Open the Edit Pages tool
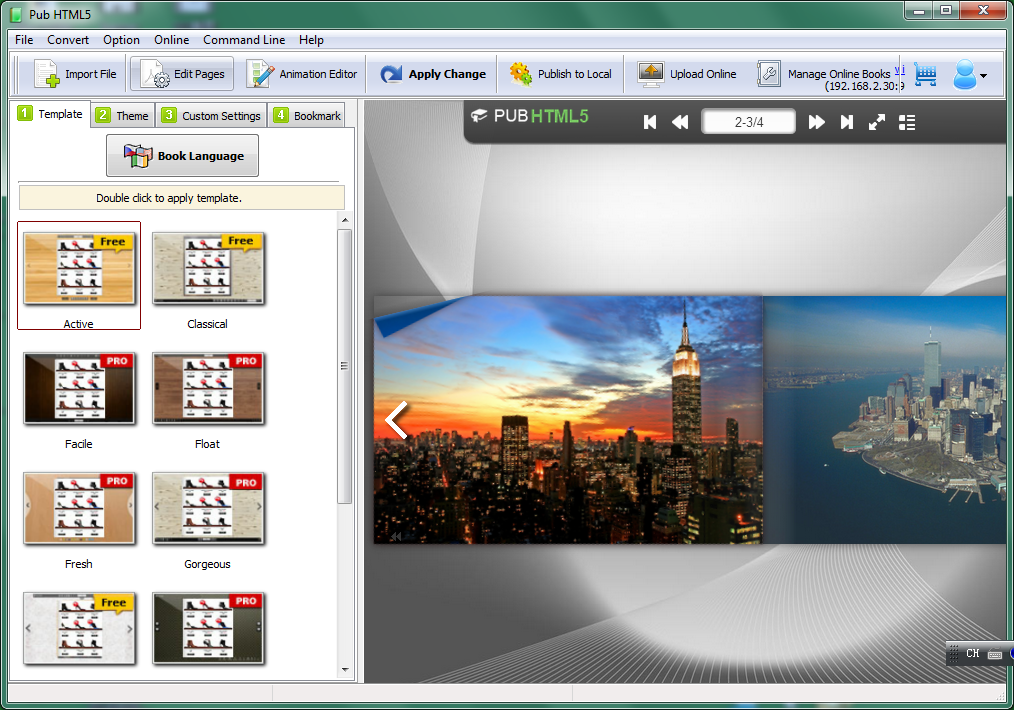Screen dimensions: 1014x710 click(x=182, y=74)
